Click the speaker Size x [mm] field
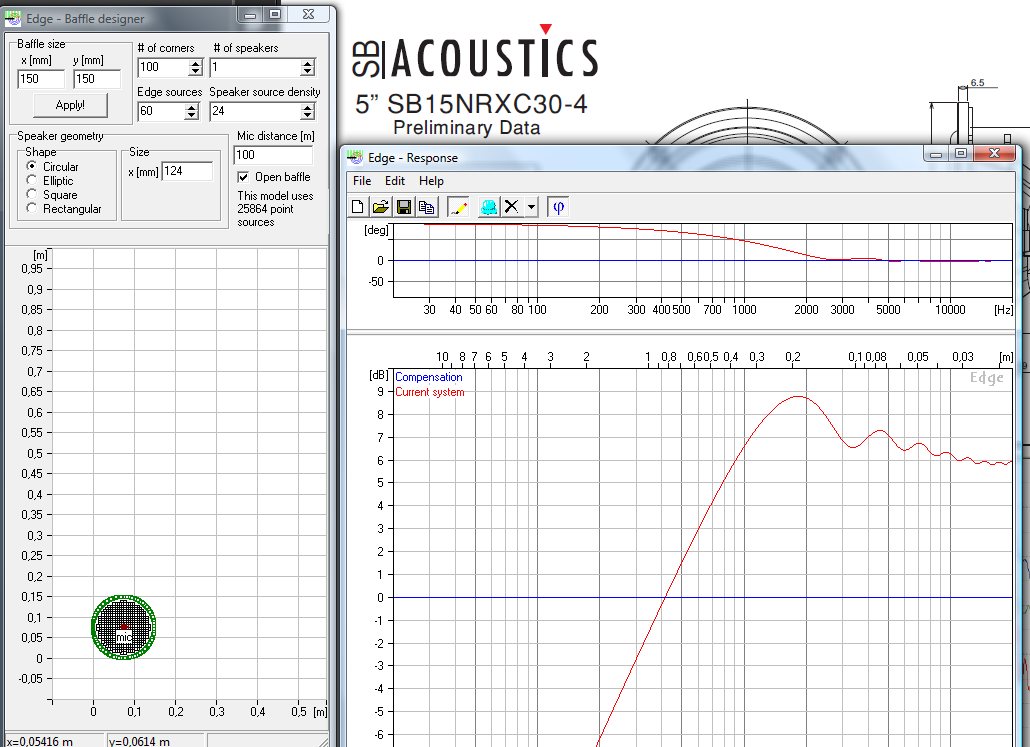The image size is (1030, 747). (187, 171)
